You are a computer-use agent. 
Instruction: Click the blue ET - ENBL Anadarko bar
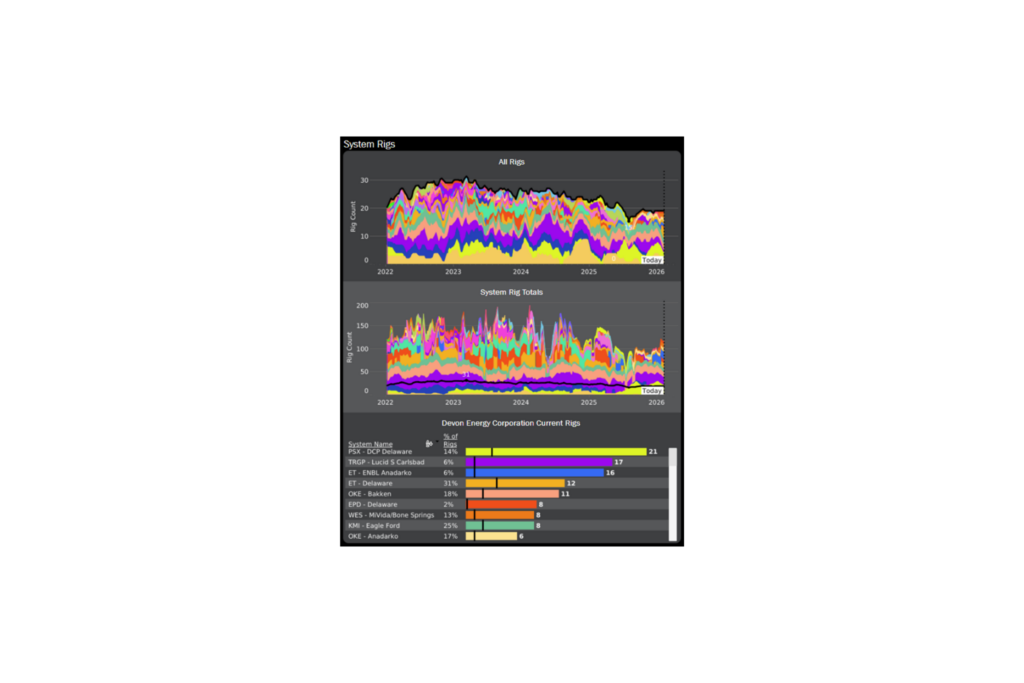pos(539,473)
